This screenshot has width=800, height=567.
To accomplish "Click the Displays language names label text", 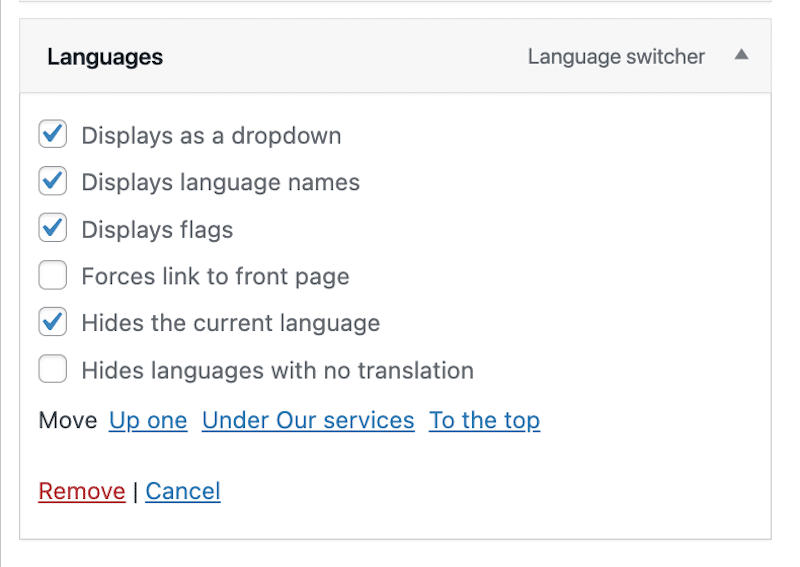I will (x=220, y=183).
